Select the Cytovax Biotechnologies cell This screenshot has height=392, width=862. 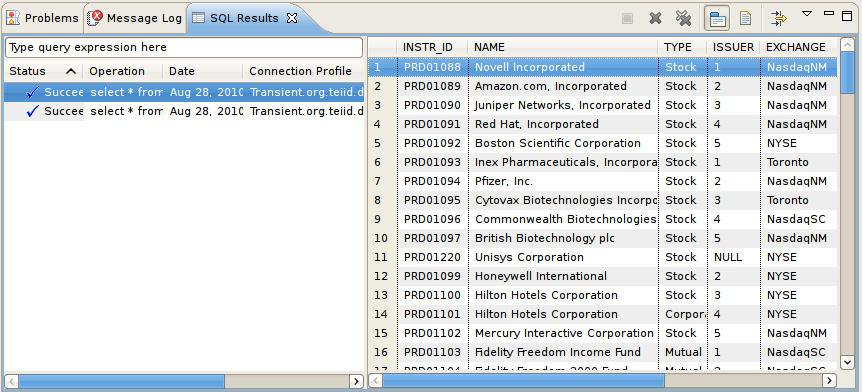pos(563,200)
